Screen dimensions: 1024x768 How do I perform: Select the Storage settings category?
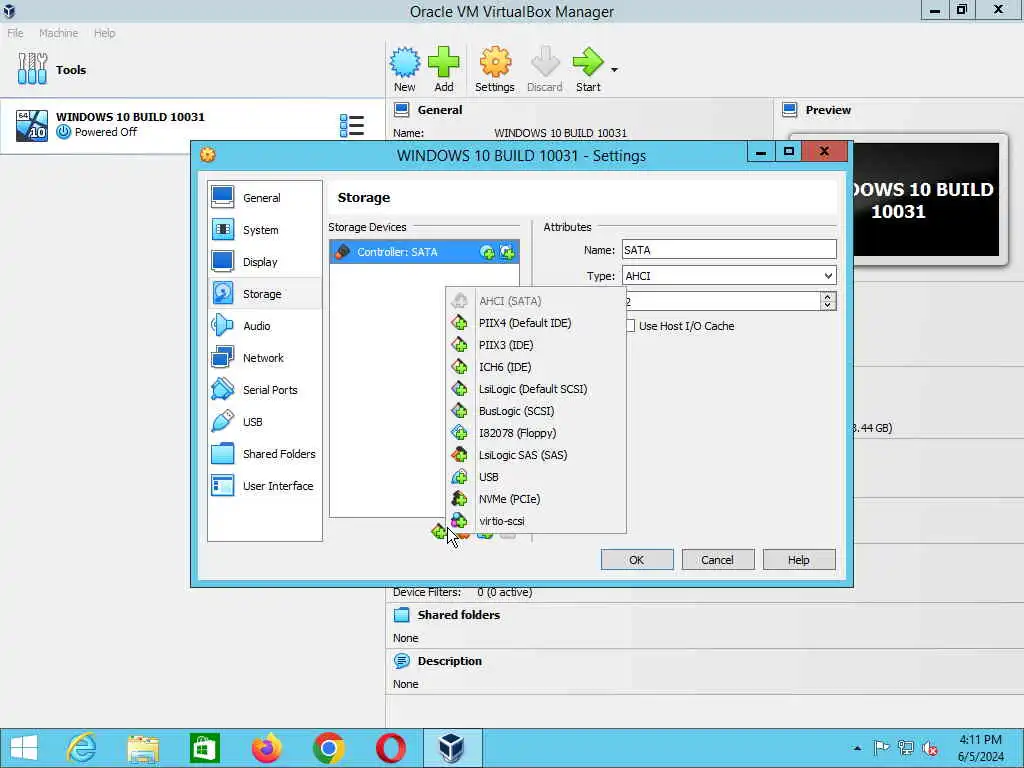264,294
